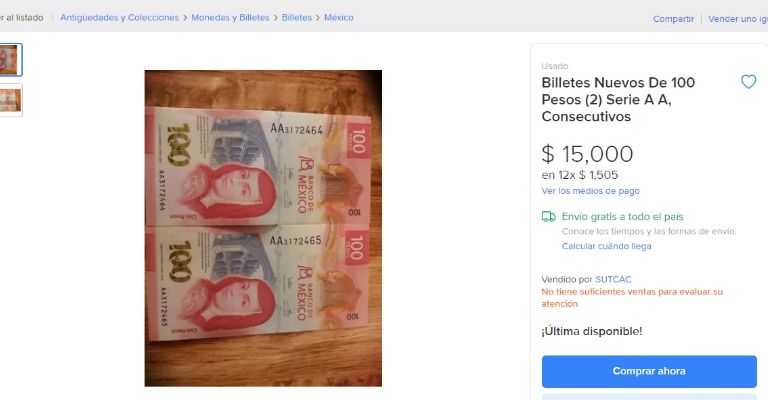768x400 pixels.
Task: Select the second banknote thumbnail
Action: 10,100
